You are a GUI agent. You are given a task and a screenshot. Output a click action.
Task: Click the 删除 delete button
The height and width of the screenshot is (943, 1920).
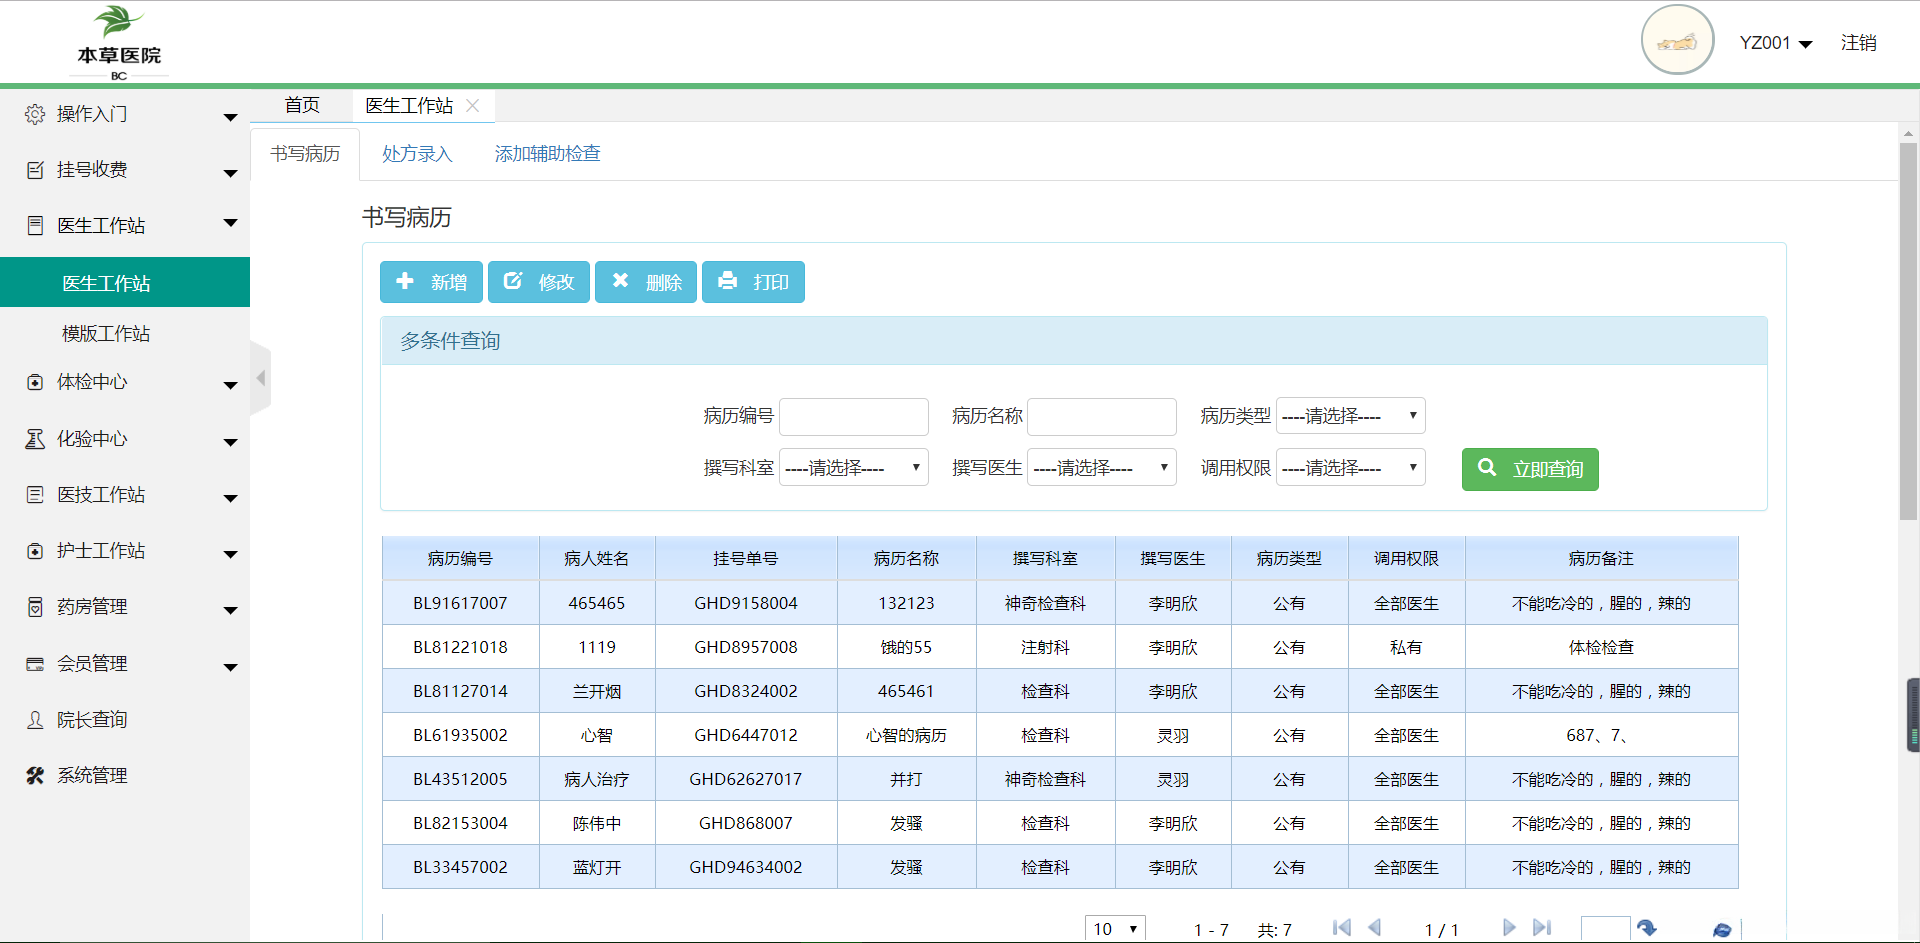coord(645,282)
